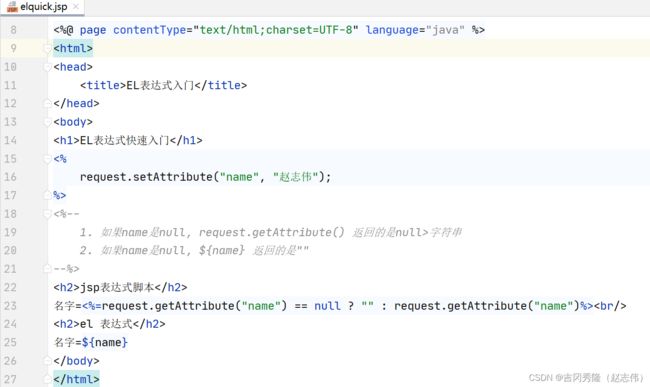Click comment line starting with '1.' on line 19
650x387 pixels.
271,232
